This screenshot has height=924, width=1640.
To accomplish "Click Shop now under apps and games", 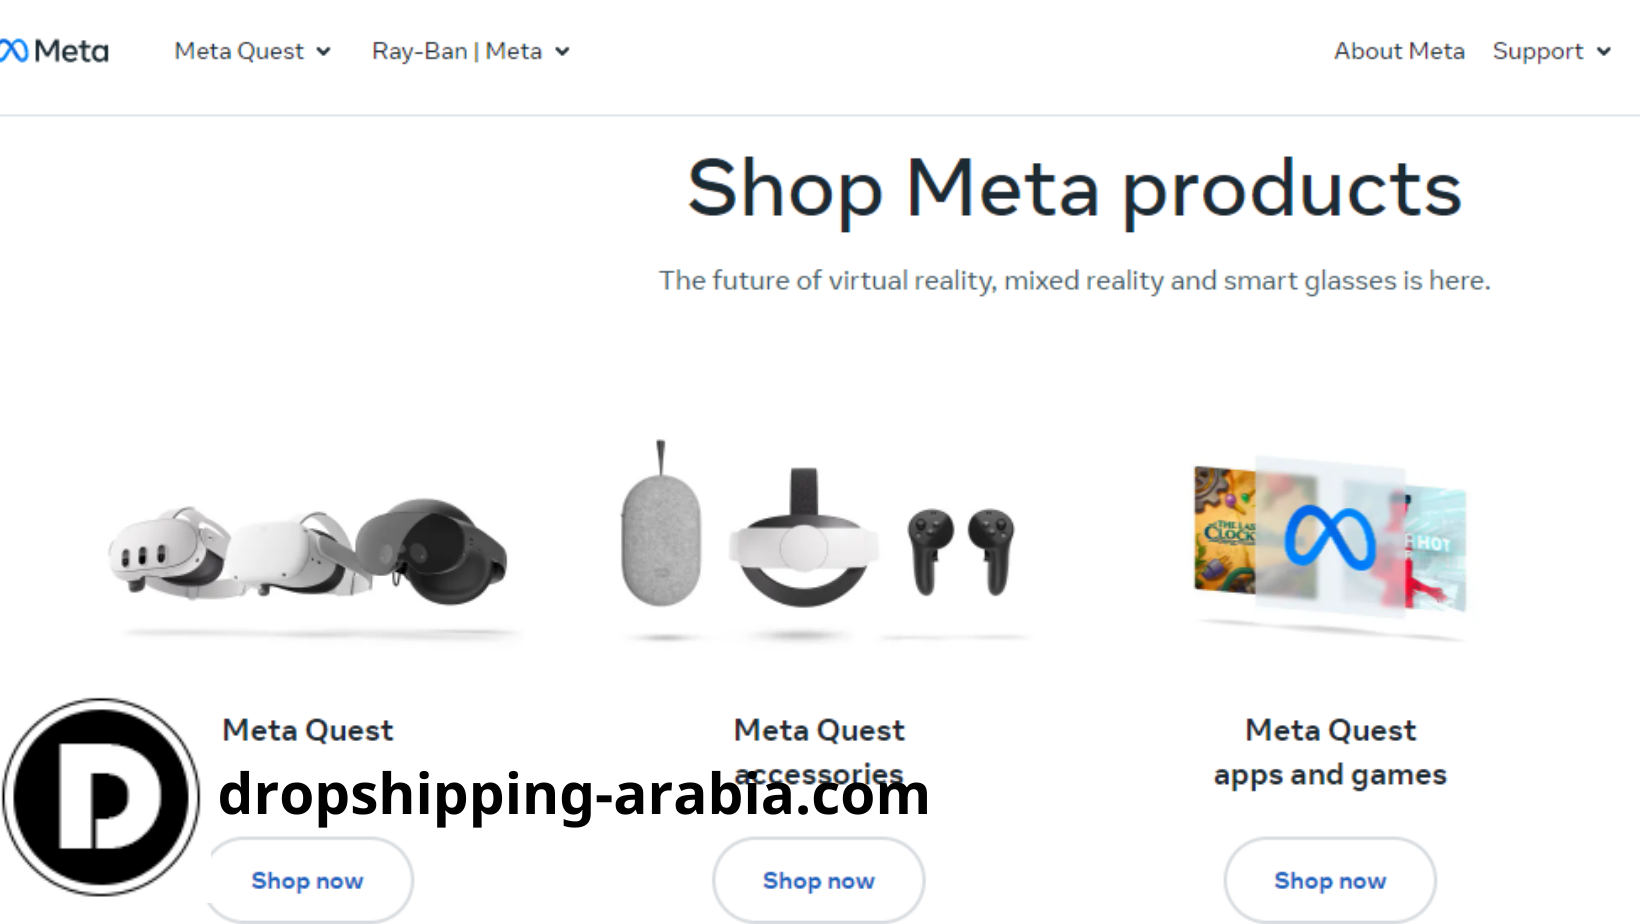I will (1330, 881).
